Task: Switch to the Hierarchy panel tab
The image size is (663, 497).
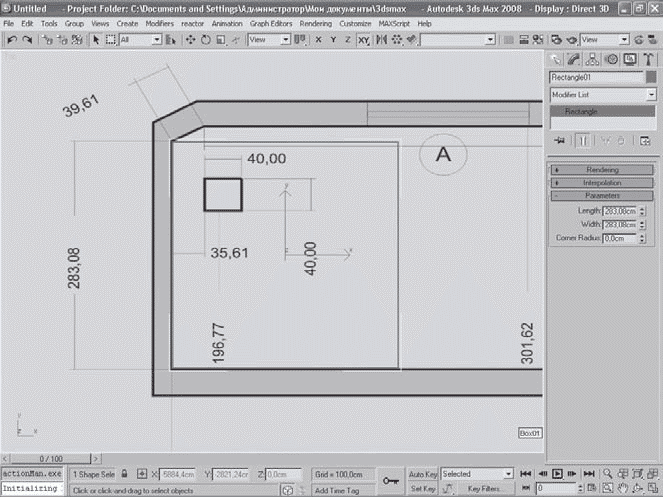Action: tap(594, 58)
